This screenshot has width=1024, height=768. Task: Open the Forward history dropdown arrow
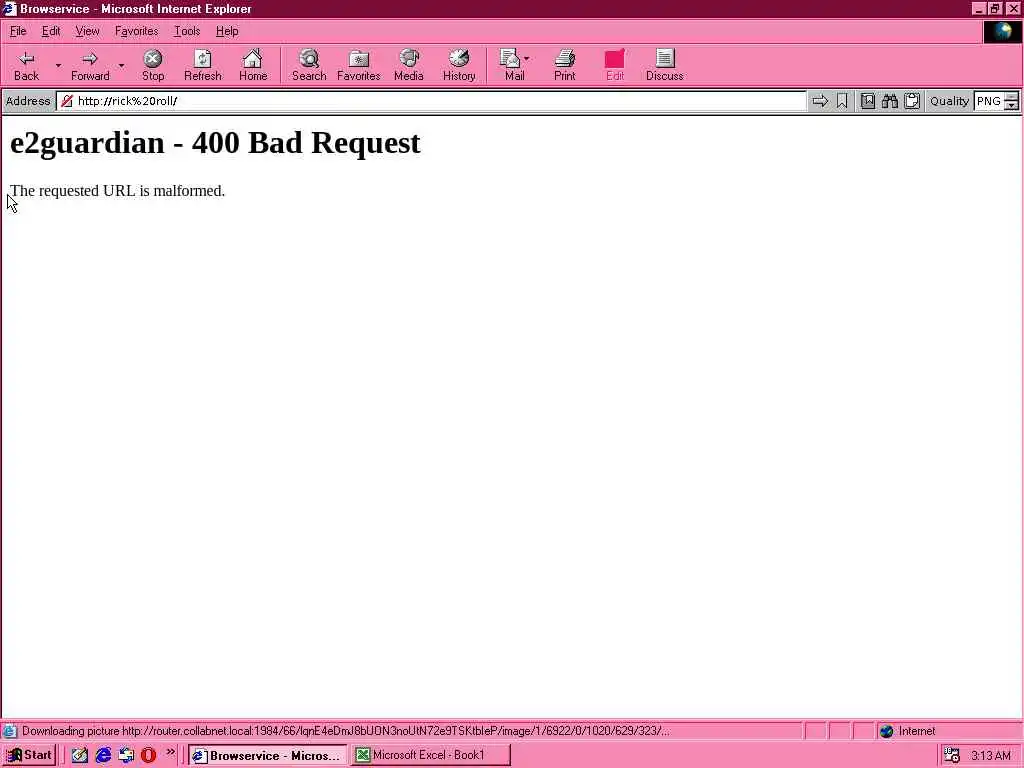pyautogui.click(x=121, y=66)
